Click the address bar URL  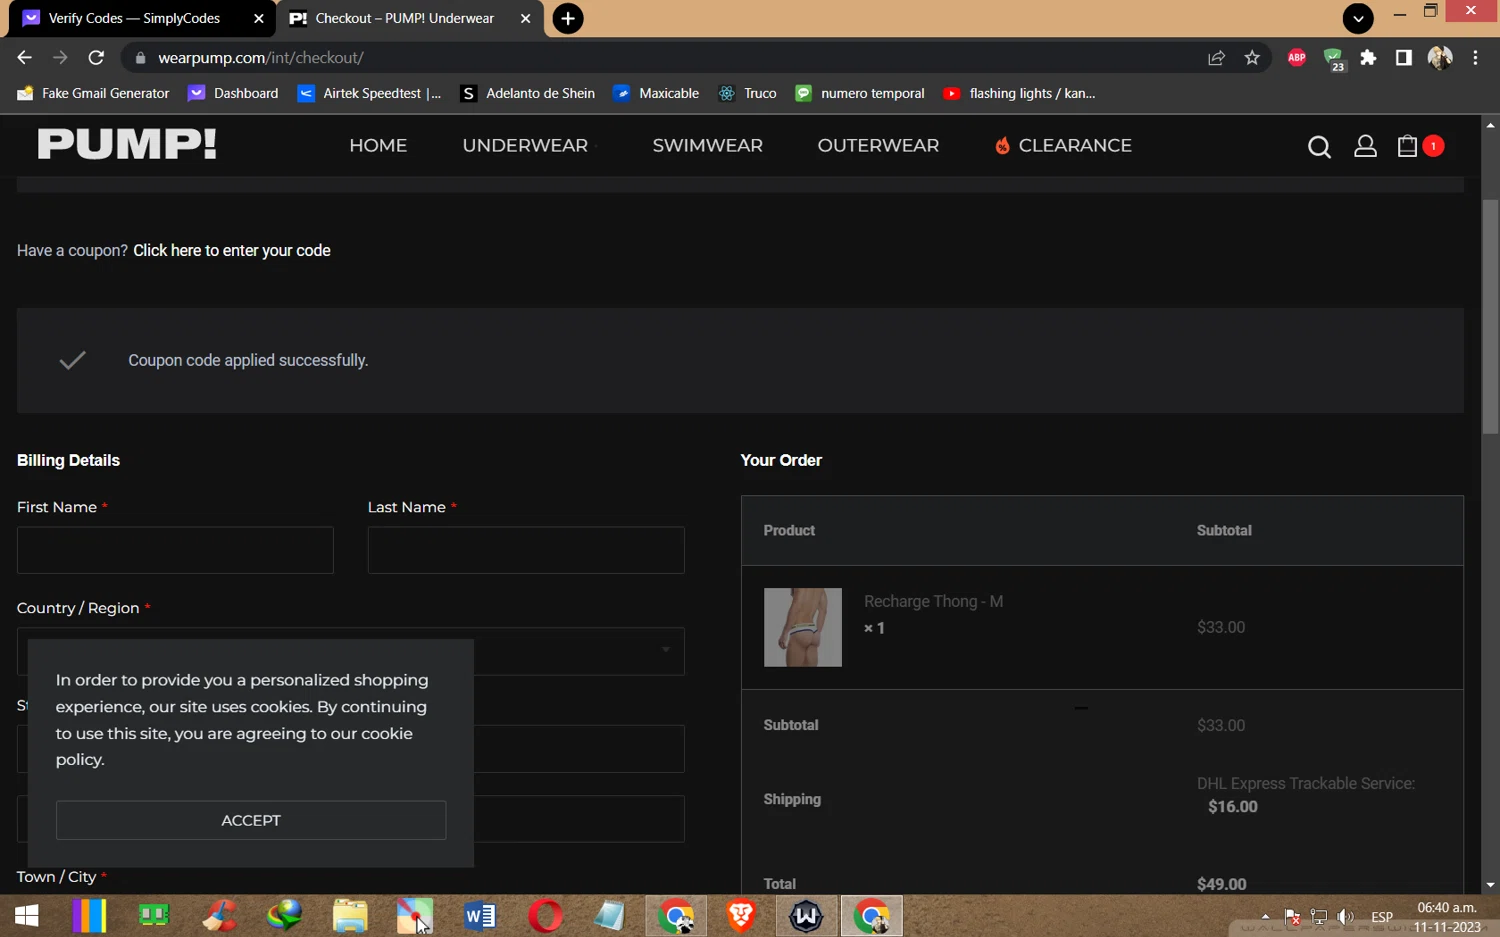261,58
